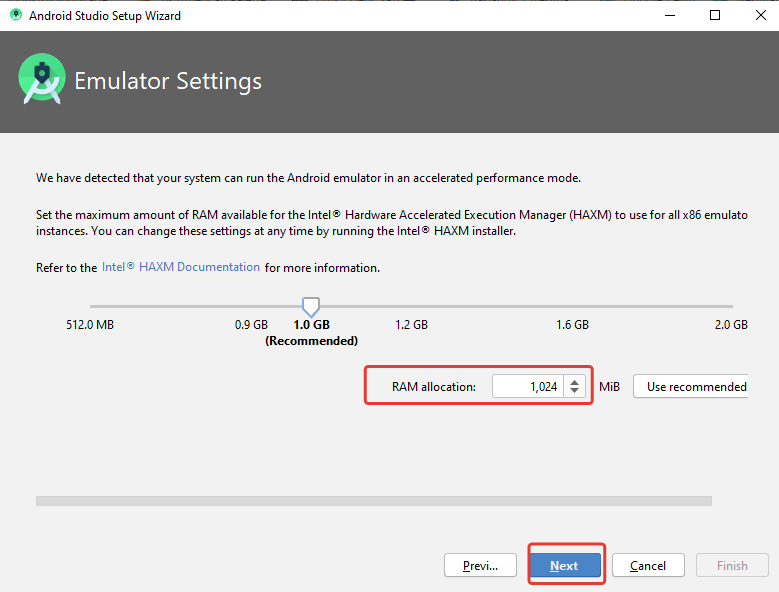Viewport: 779px width, 592px height.
Task: Increase RAM allocation with up arrow
Action: coord(574,381)
